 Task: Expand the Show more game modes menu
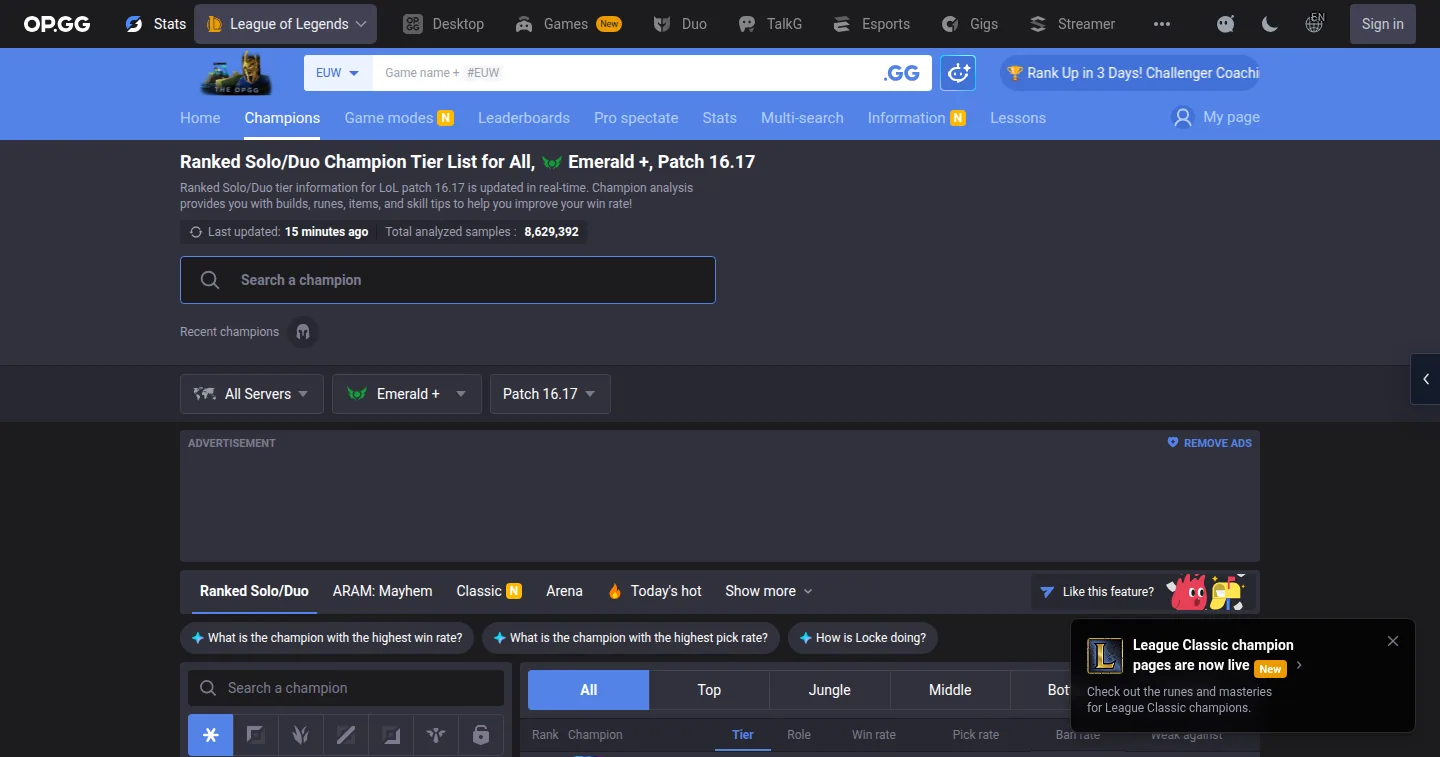[769, 591]
